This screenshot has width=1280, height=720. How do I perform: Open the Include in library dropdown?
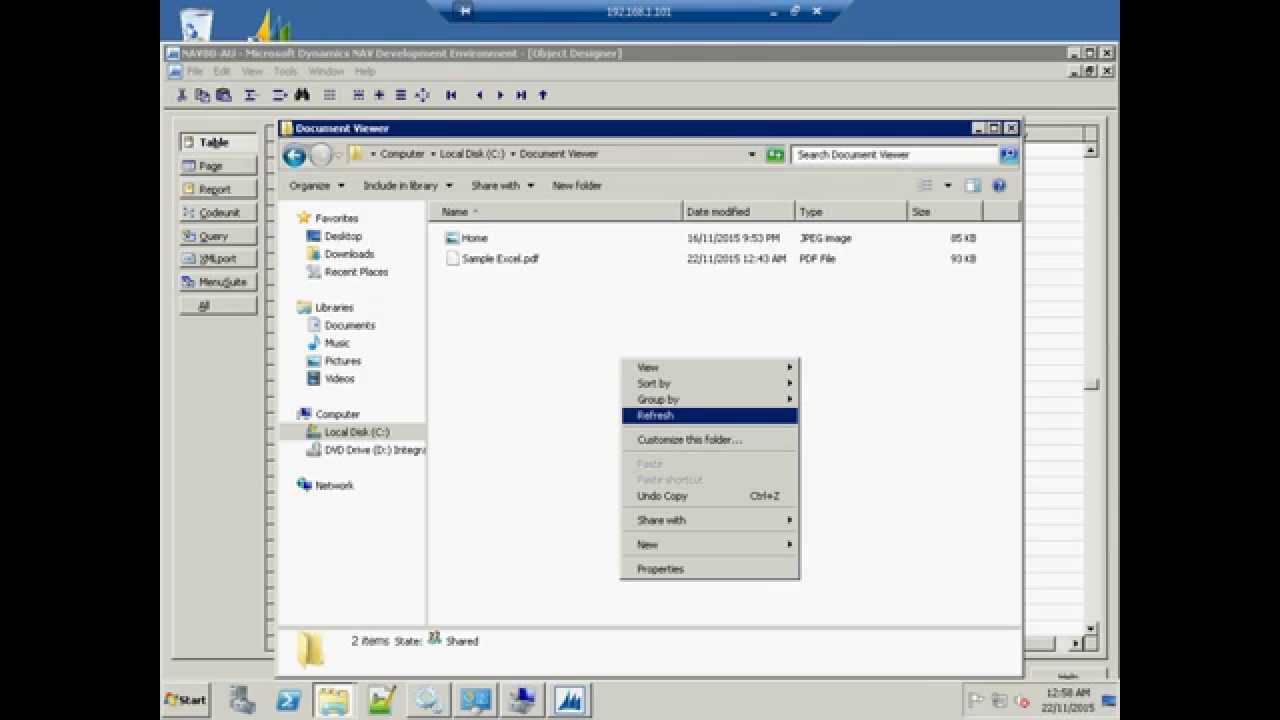(408, 186)
